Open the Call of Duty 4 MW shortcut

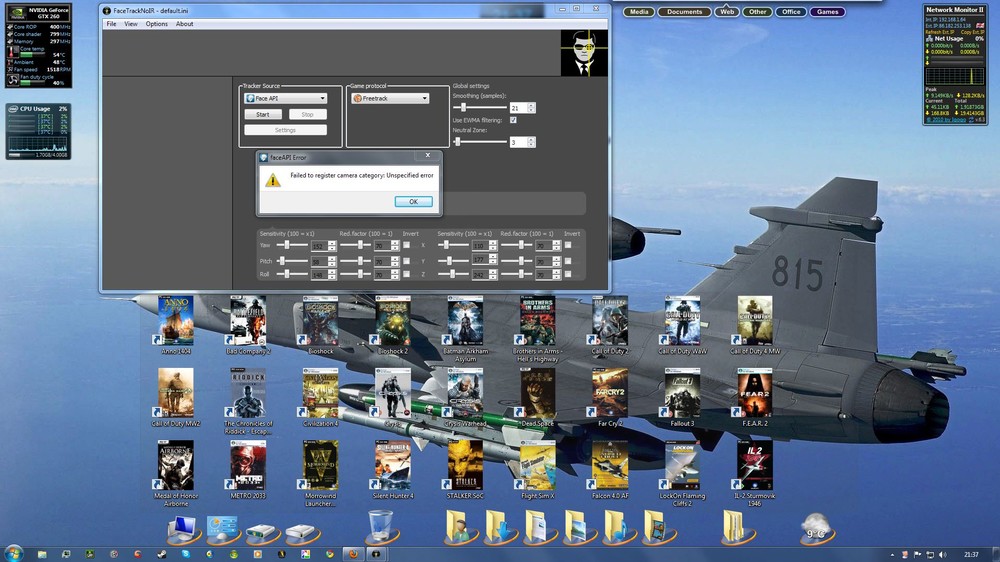tap(755, 325)
